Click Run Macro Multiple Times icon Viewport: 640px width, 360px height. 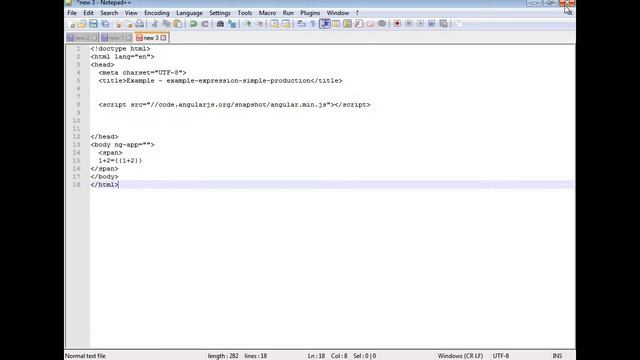[x=431, y=24]
